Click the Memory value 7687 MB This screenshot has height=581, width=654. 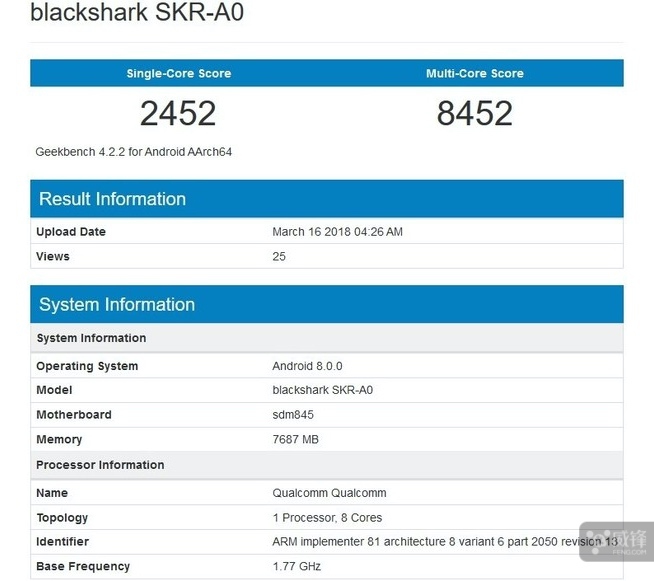(x=295, y=440)
